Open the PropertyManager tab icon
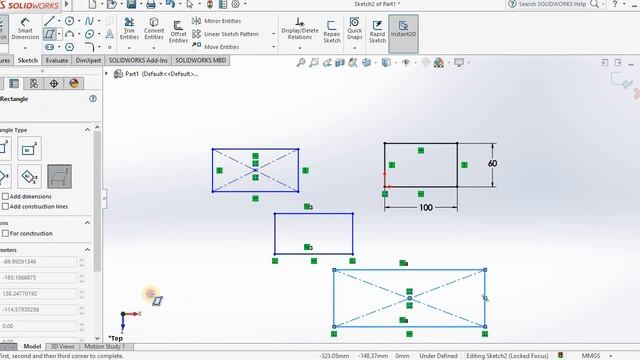 coord(14,83)
